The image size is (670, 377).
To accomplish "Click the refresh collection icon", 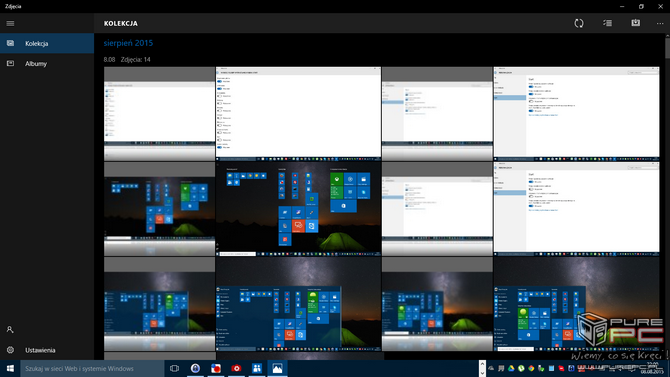I will [579, 23].
